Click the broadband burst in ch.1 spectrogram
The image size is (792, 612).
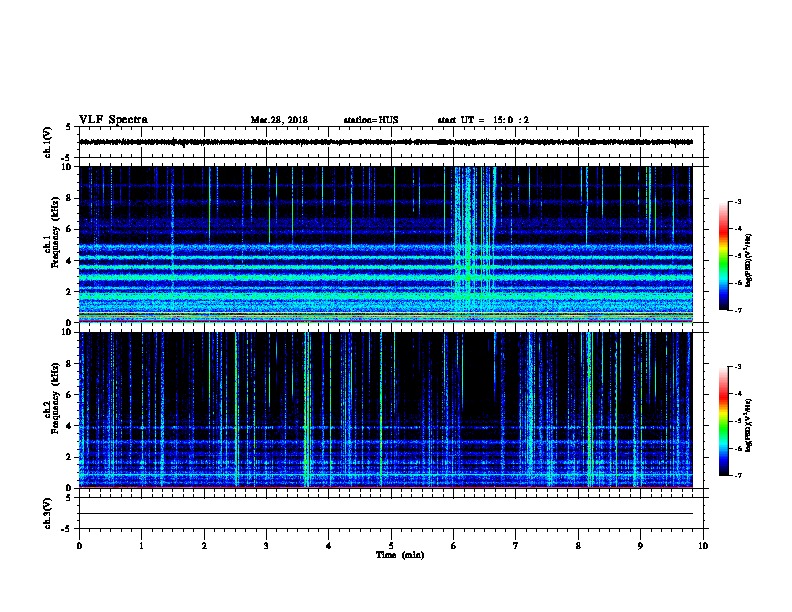point(474,244)
